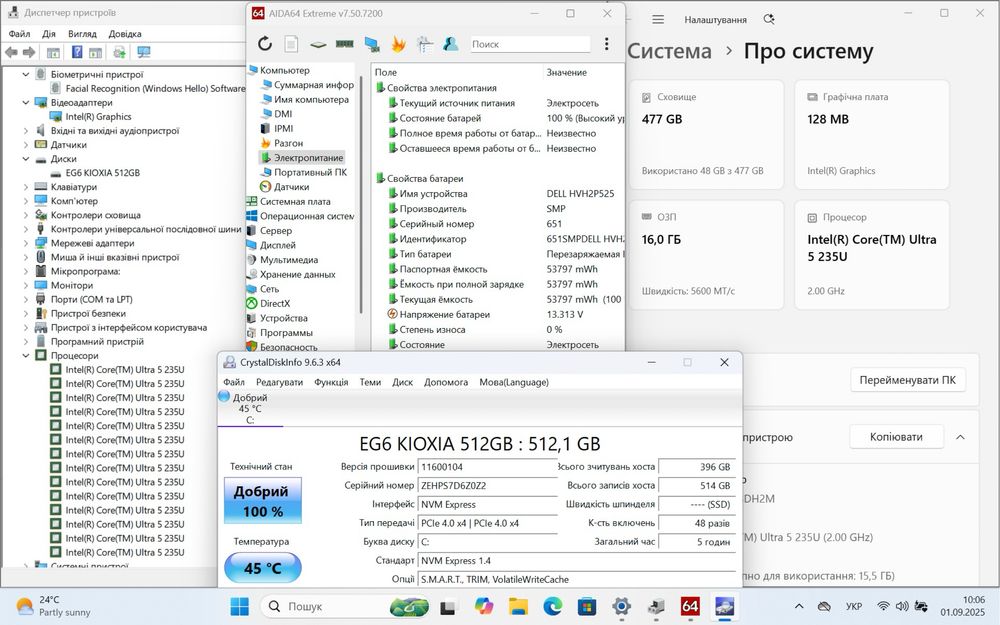
Task: Select the Добрий 45 °C C: disk tab
Action: tap(250, 408)
